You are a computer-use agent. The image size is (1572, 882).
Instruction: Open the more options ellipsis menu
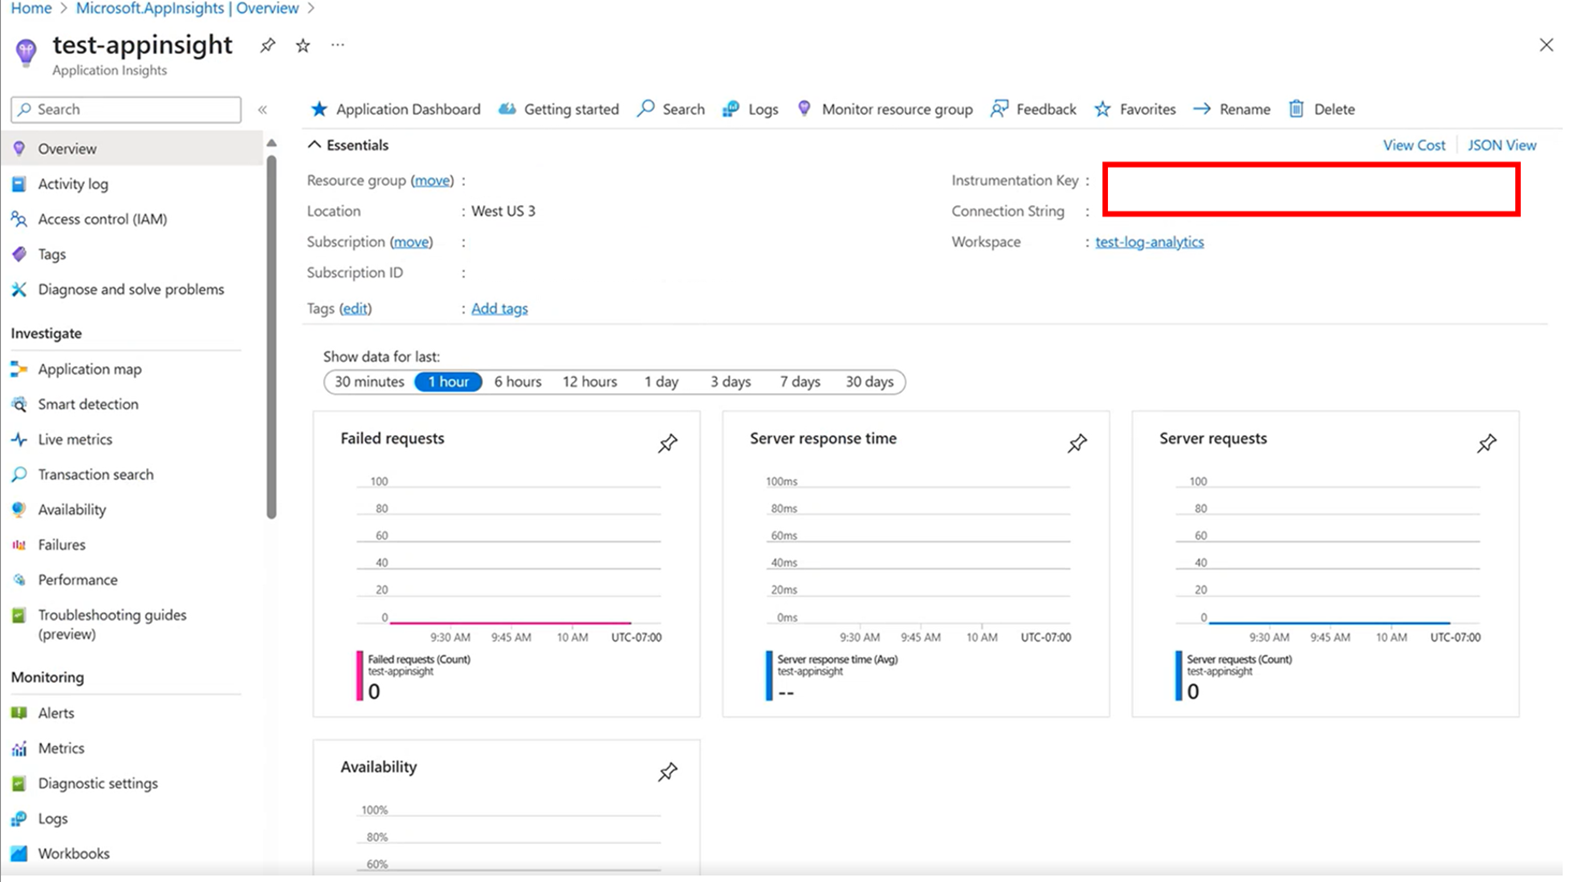tap(338, 46)
